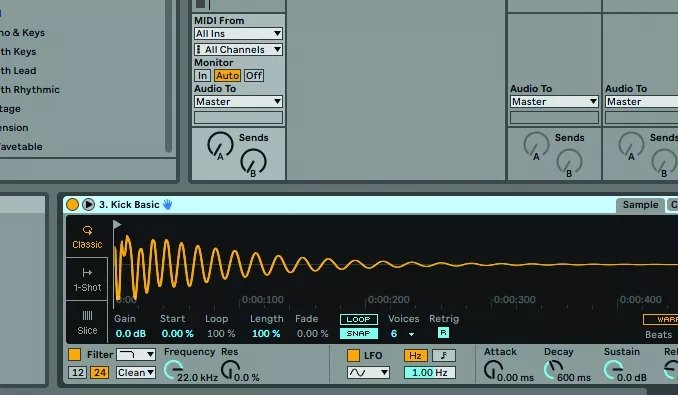Image resolution: width=678 pixels, height=395 pixels.
Task: Open the LFO waveform dropdown
Action: (x=368, y=373)
